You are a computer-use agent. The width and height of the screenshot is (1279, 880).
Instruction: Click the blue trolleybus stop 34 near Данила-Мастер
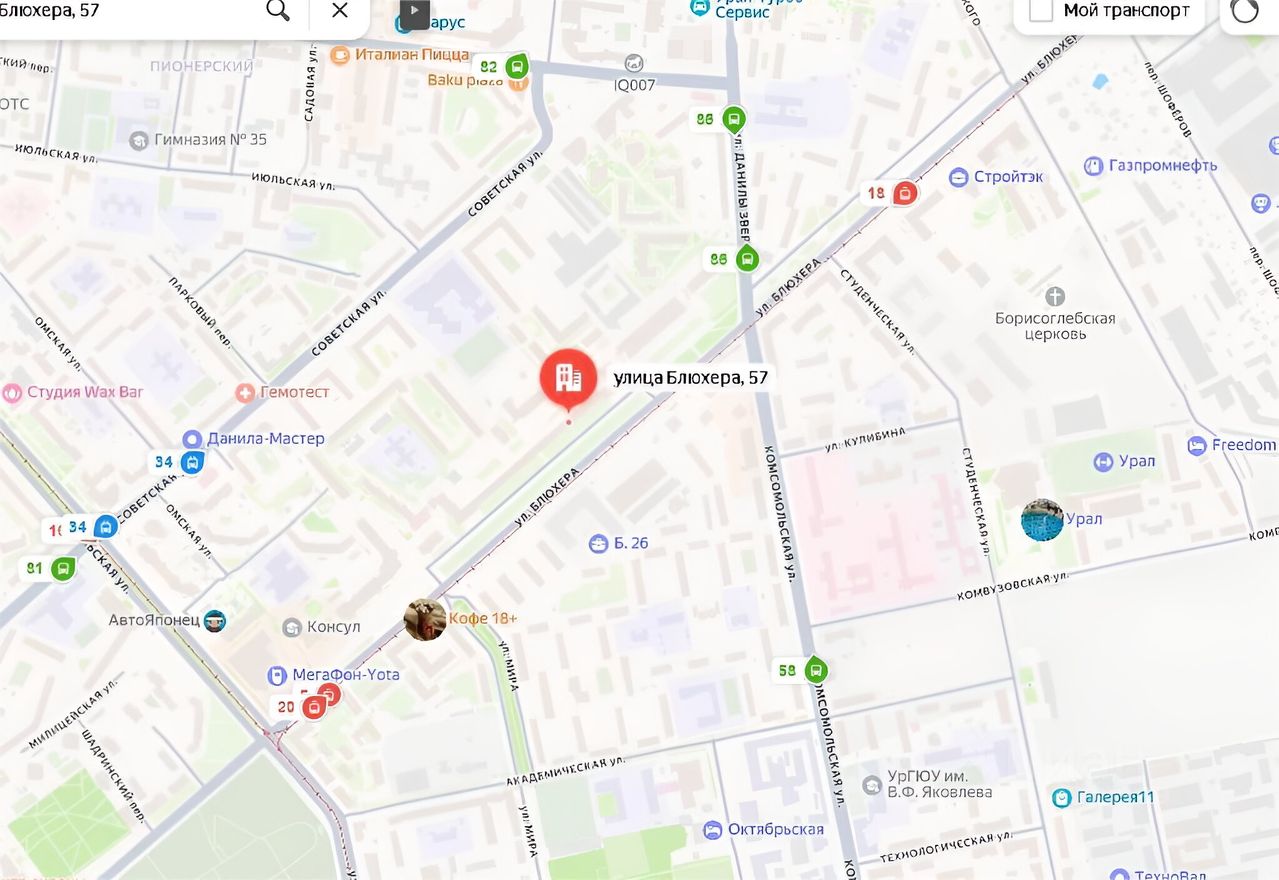click(194, 462)
